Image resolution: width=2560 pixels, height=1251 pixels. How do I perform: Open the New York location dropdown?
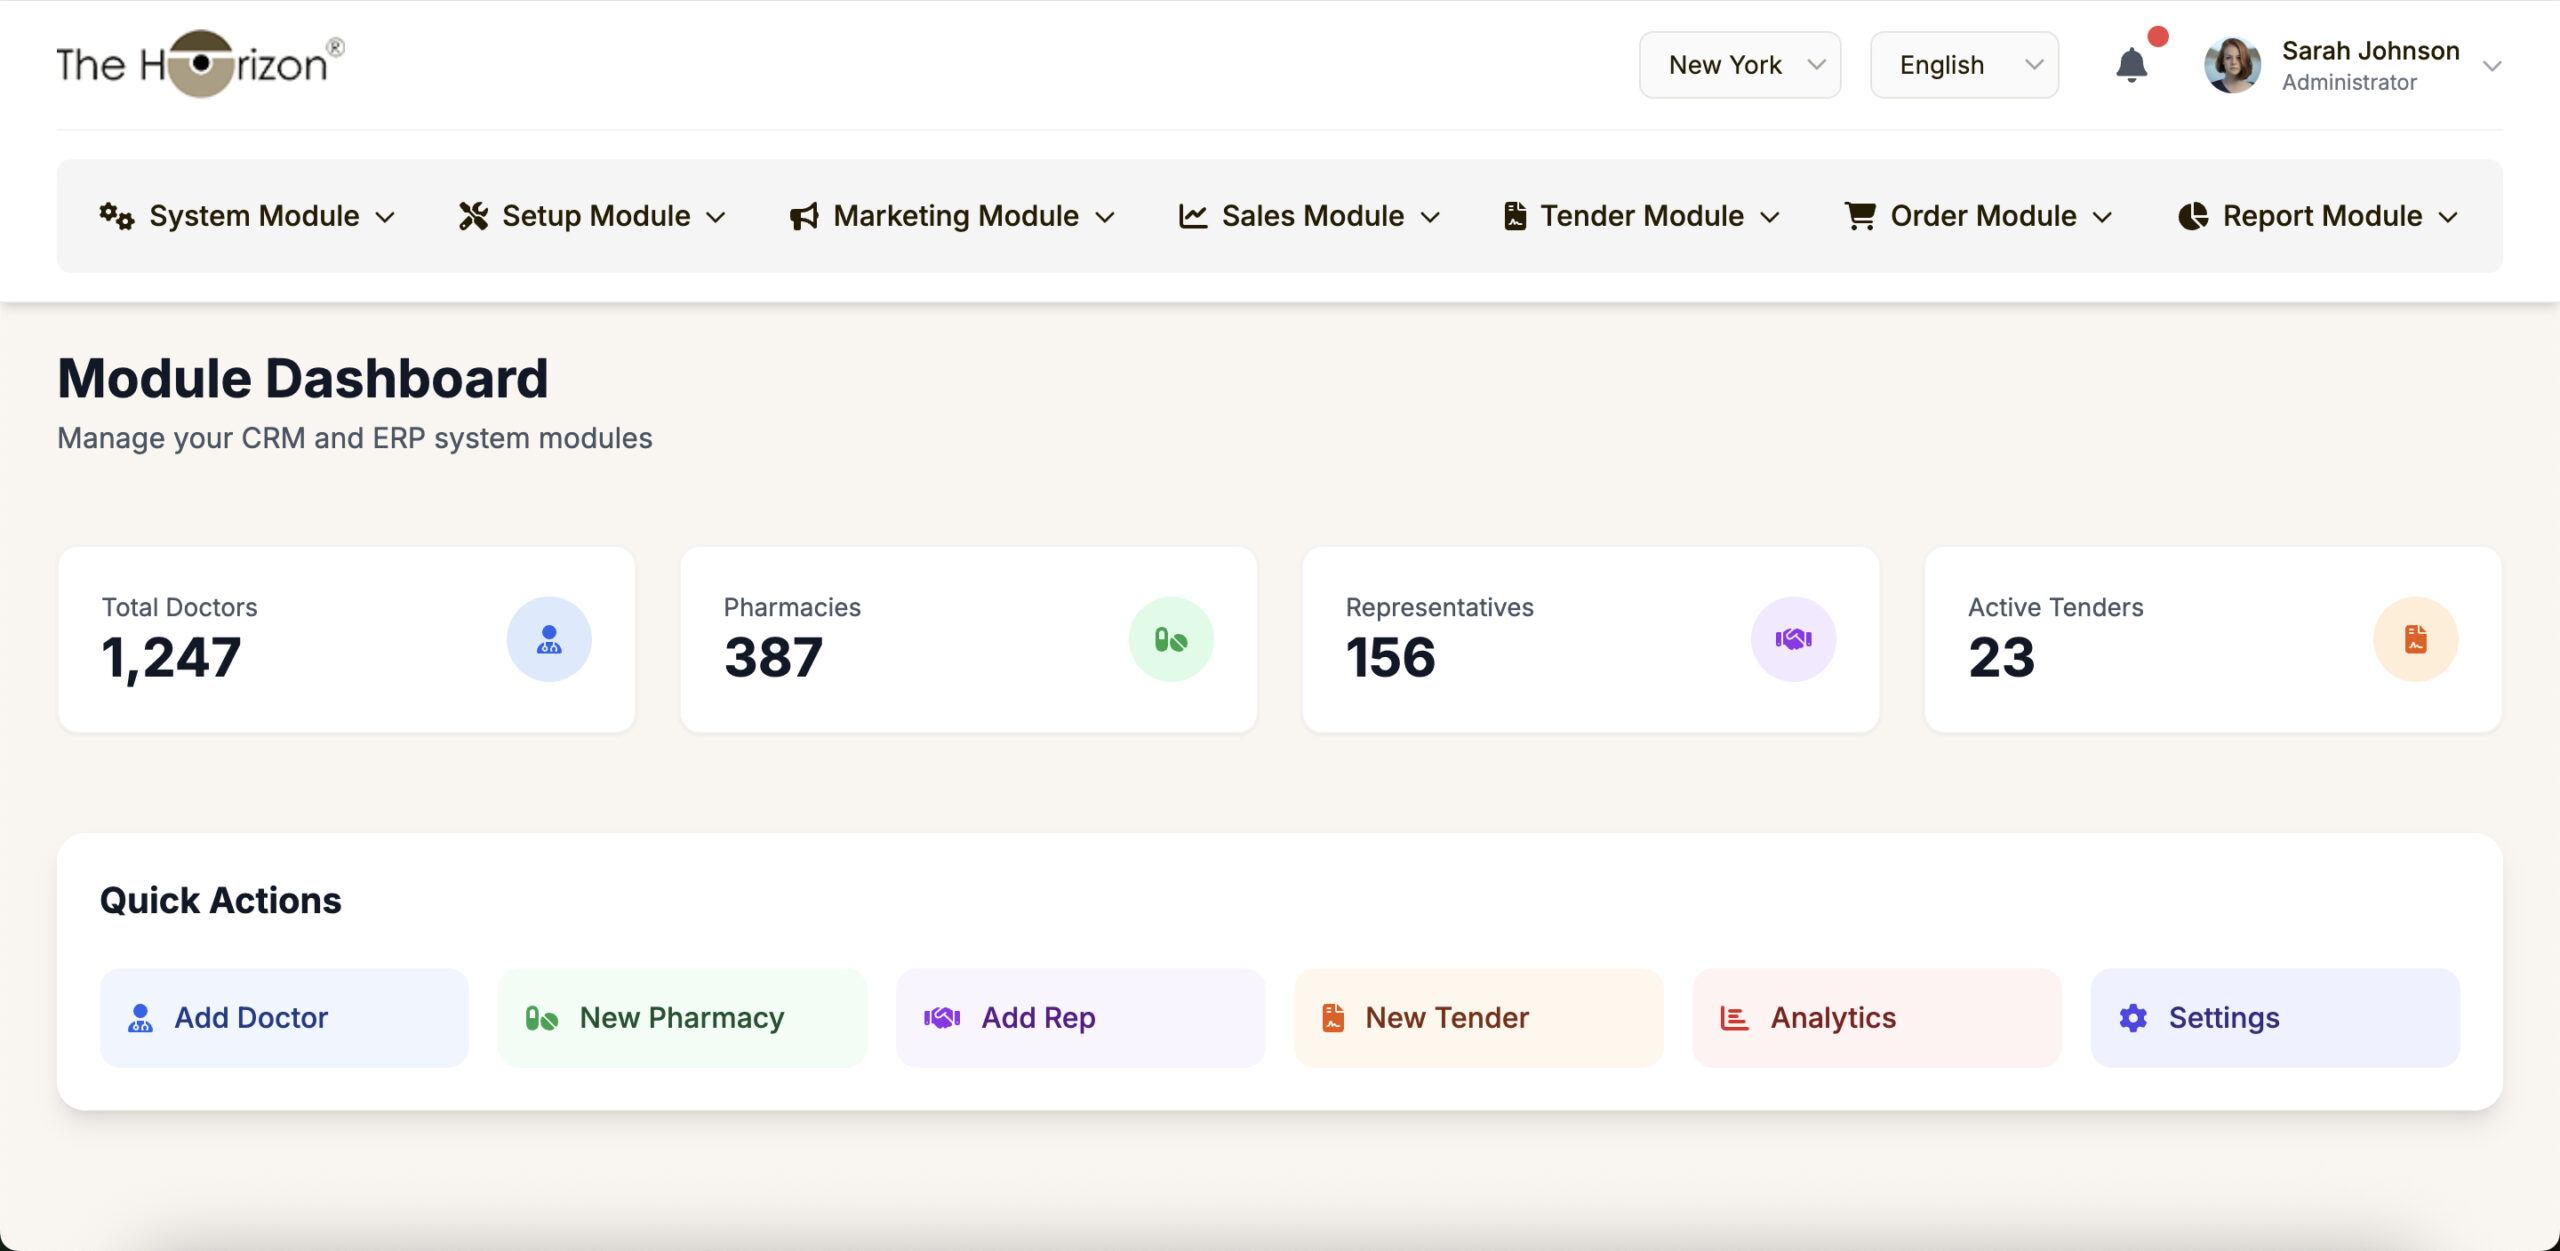[1739, 65]
